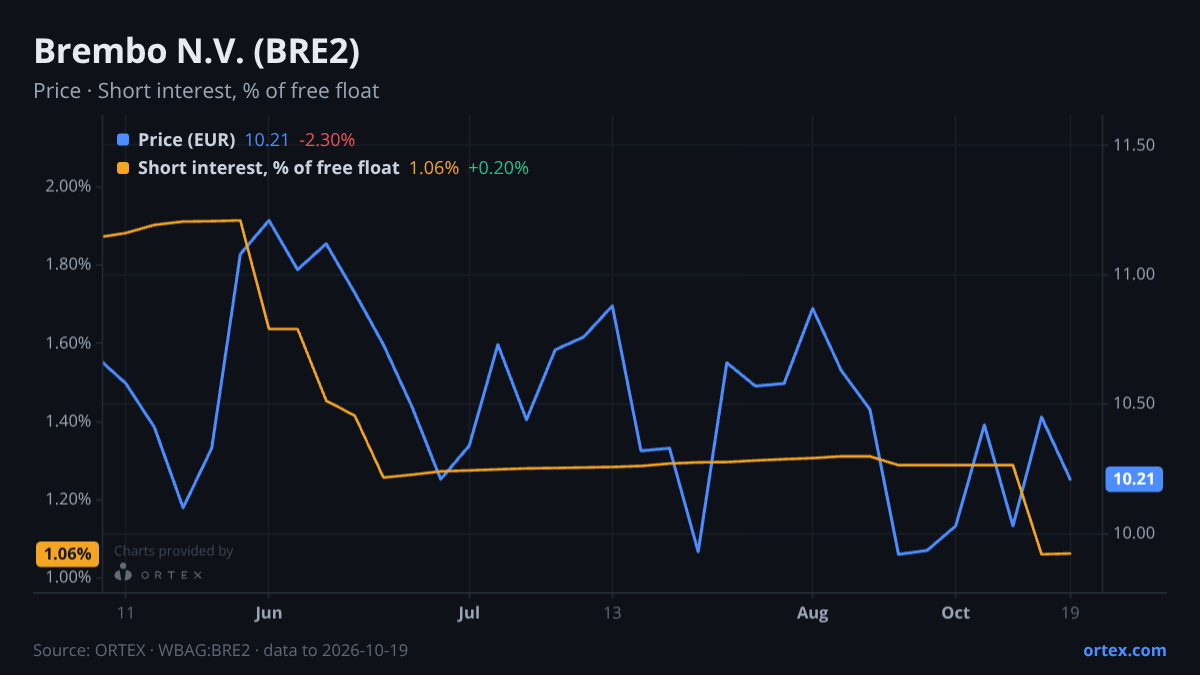Image resolution: width=1200 pixels, height=675 pixels.
Task: Open the ortex.com link
Action: click(1125, 650)
